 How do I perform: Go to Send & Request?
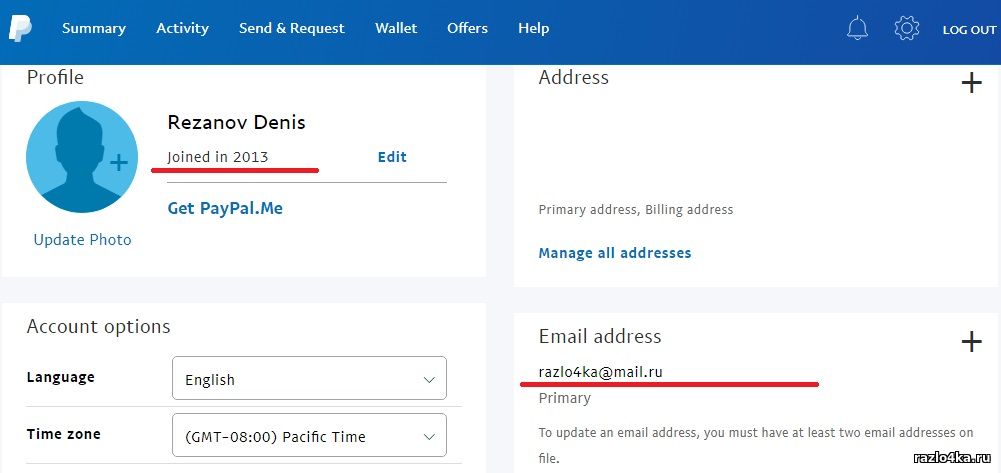tap(292, 29)
